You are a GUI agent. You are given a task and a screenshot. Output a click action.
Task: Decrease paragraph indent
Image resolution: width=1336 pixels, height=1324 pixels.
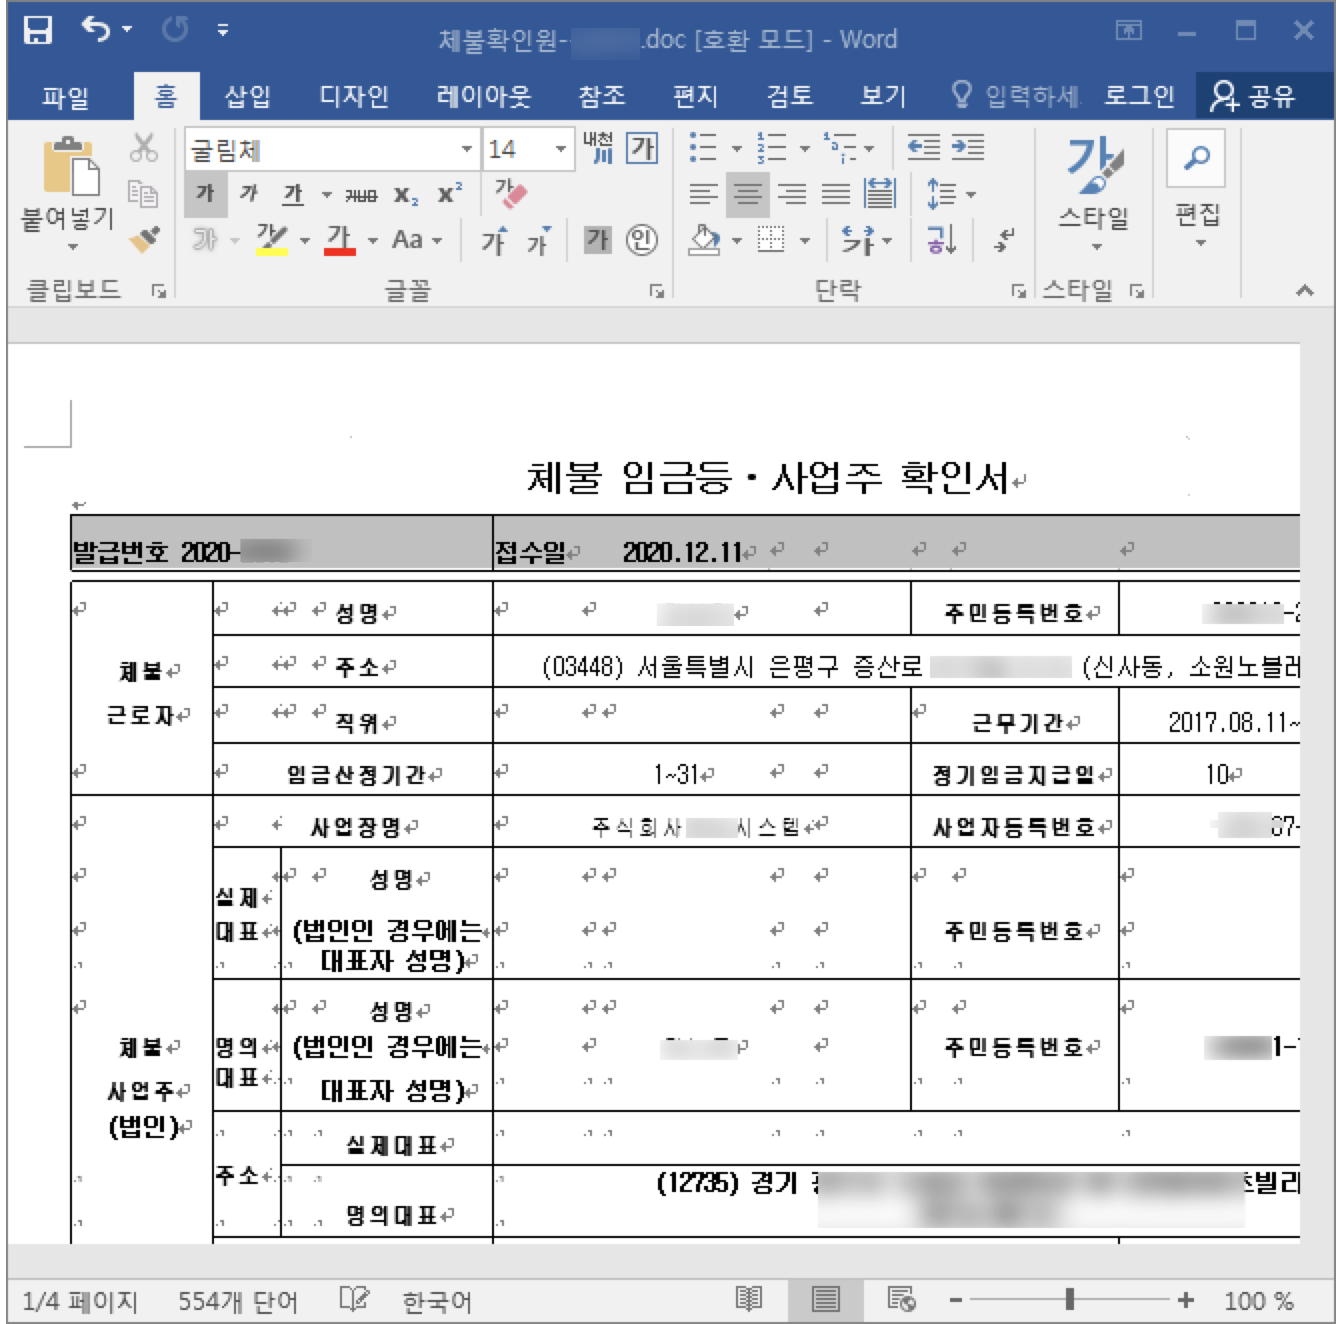(924, 148)
